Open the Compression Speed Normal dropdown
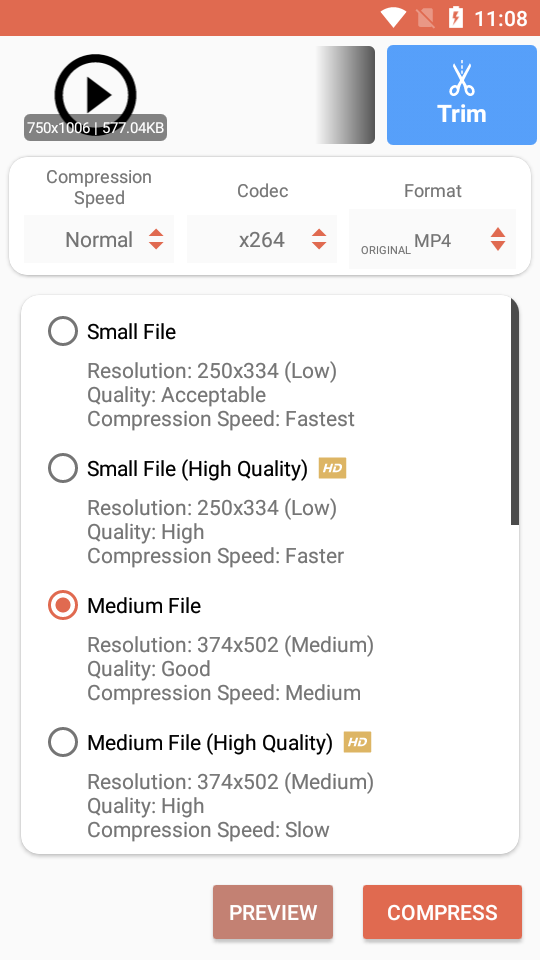Viewport: 540px width, 960px height. pyautogui.click(x=99, y=239)
